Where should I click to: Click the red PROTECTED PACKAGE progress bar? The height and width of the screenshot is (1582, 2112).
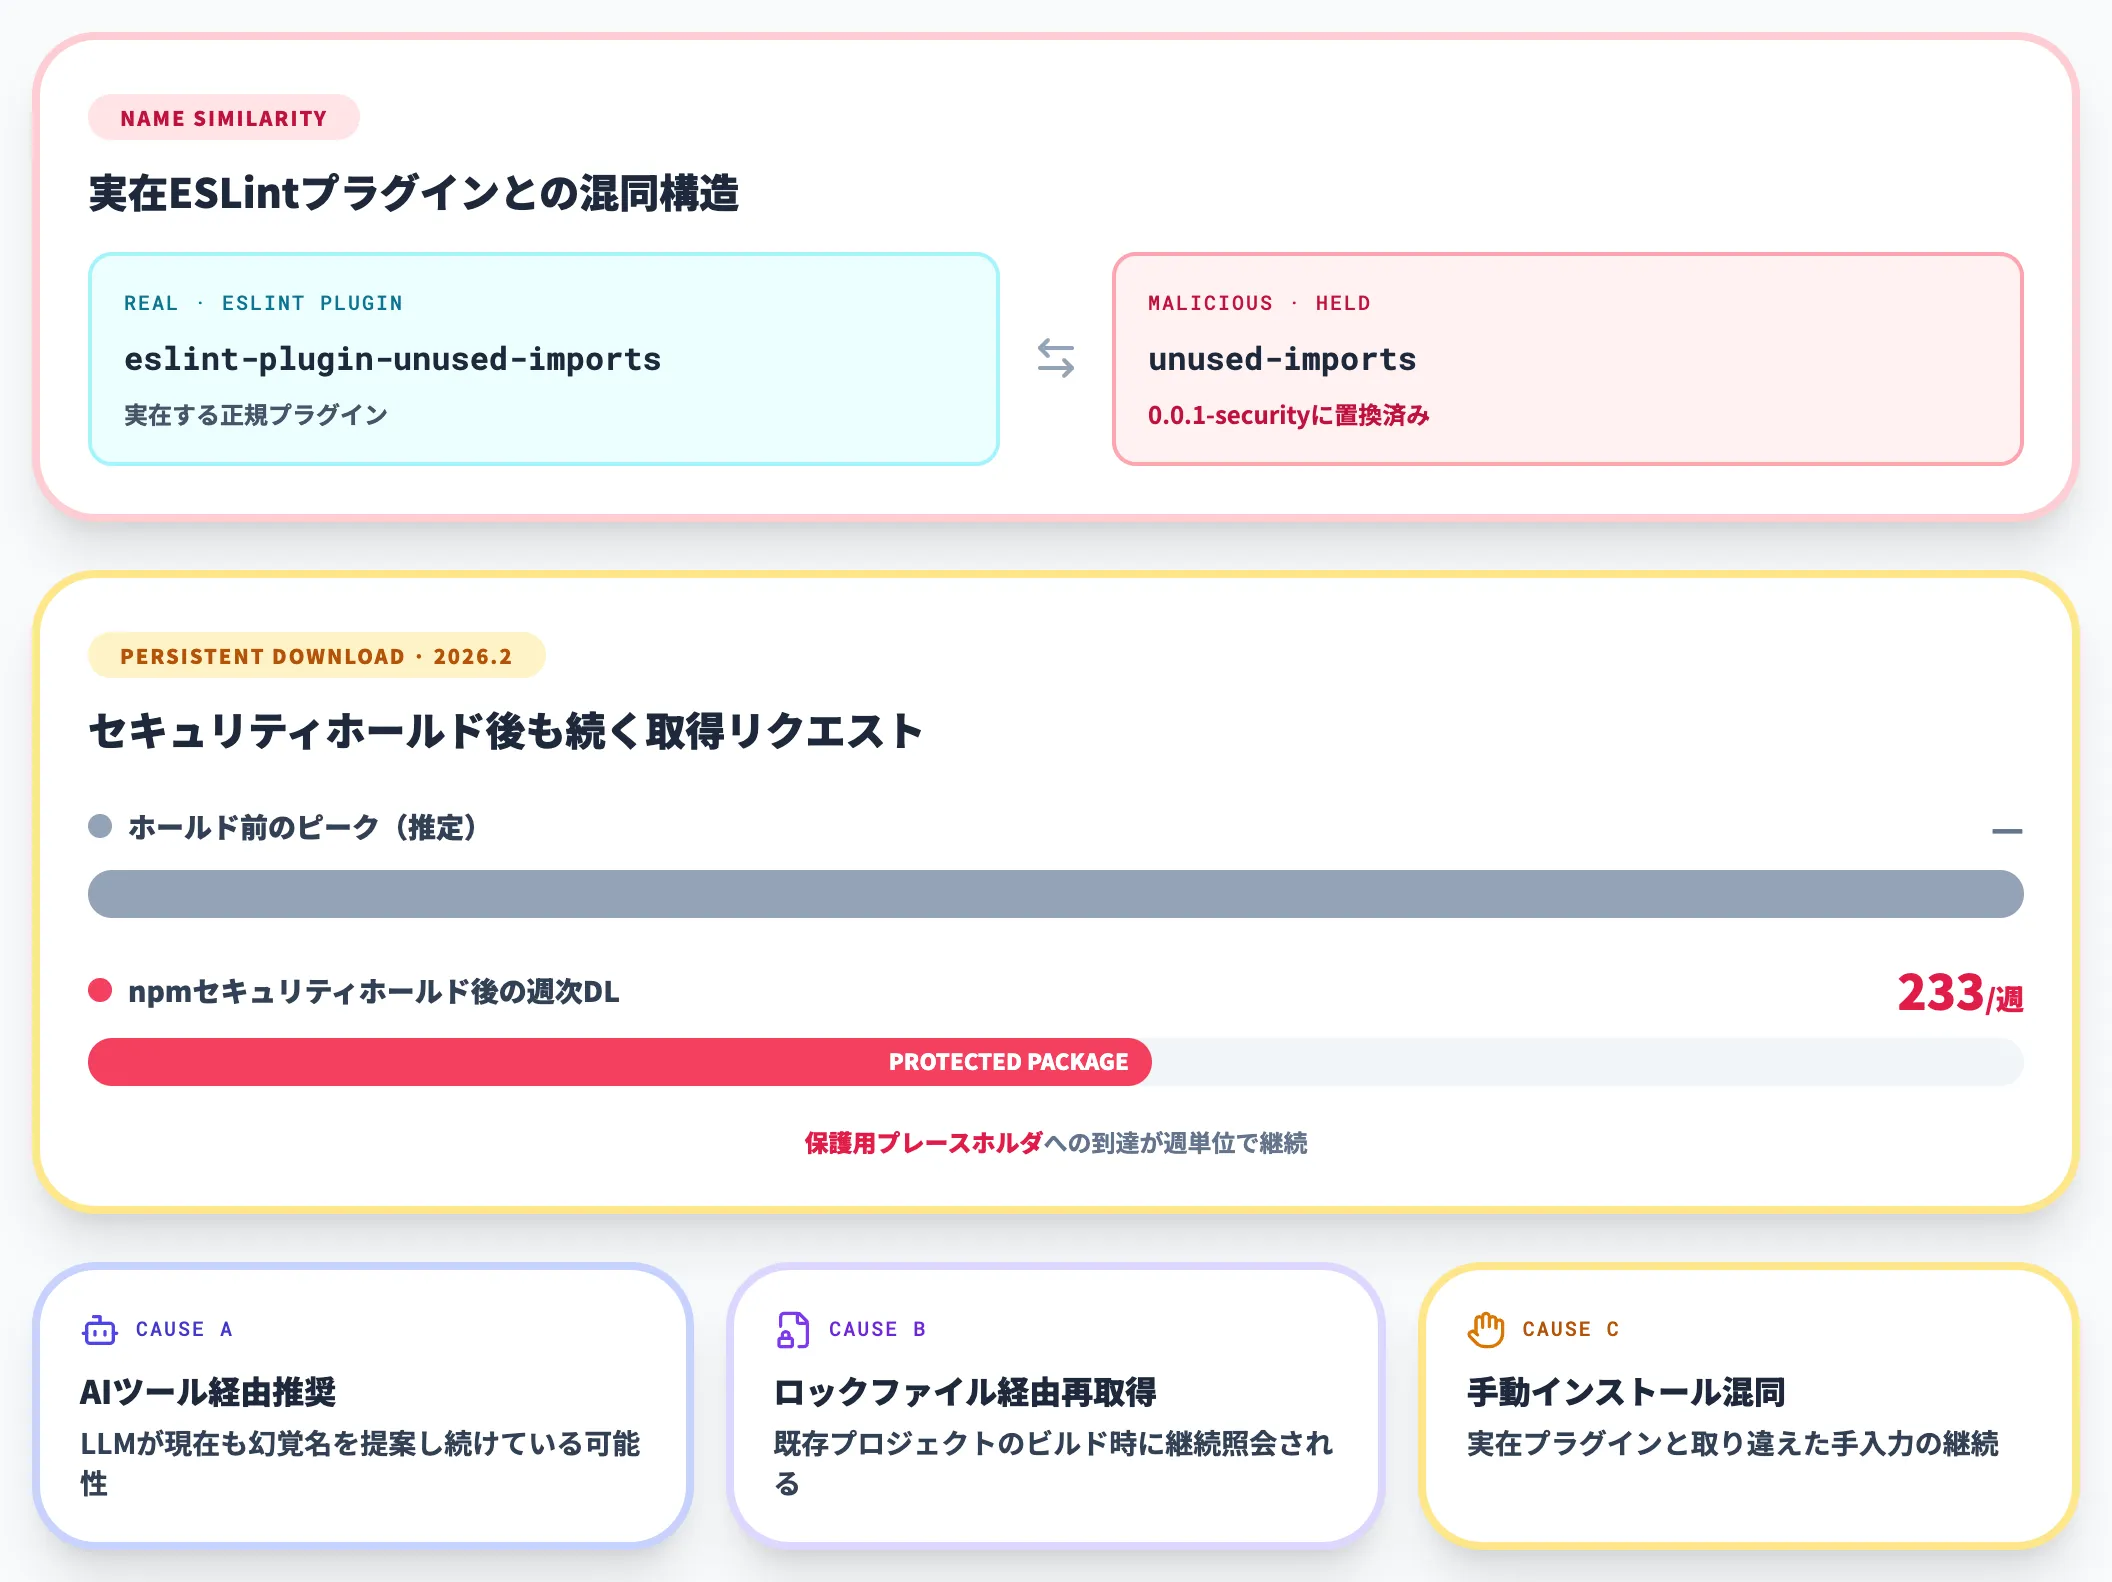pyautogui.click(x=620, y=1061)
